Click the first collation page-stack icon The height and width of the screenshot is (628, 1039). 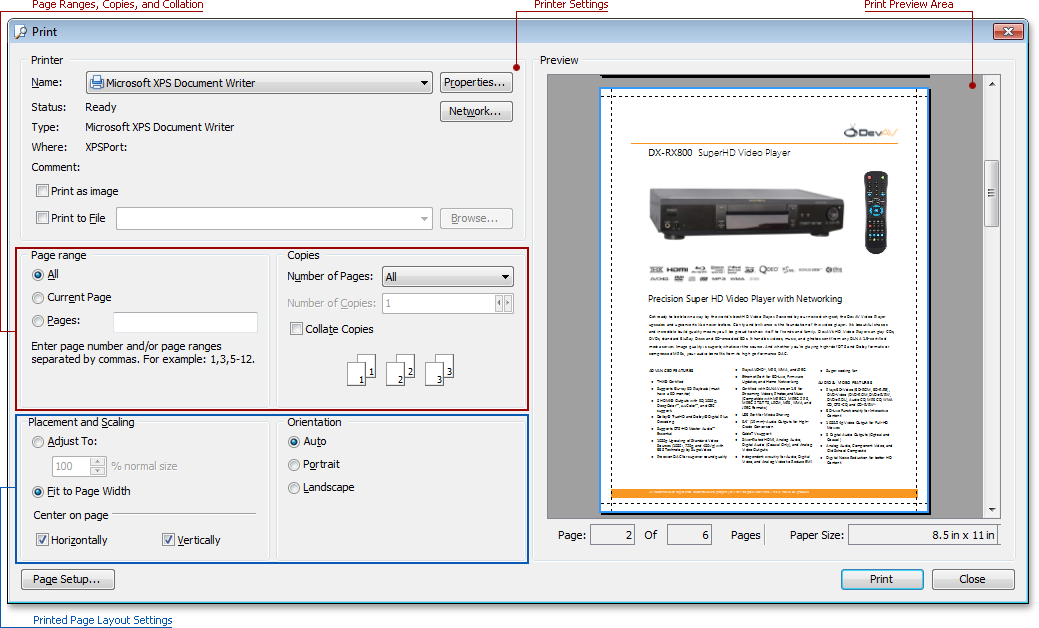[360, 371]
